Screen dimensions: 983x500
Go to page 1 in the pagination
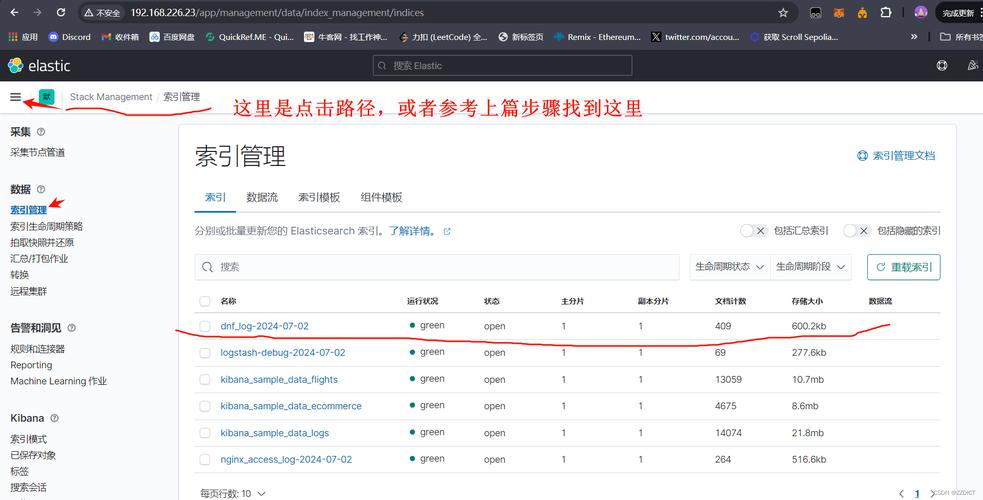click(917, 494)
